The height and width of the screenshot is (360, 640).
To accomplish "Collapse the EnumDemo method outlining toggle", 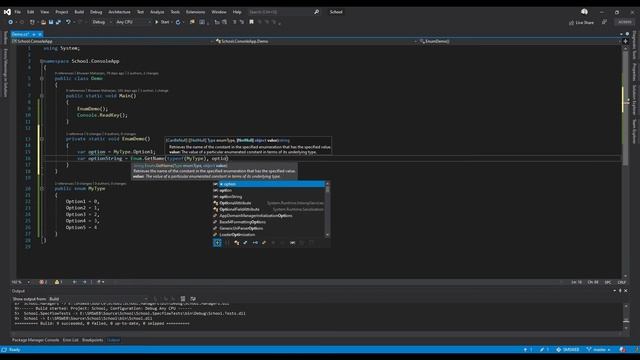I will [42, 139].
